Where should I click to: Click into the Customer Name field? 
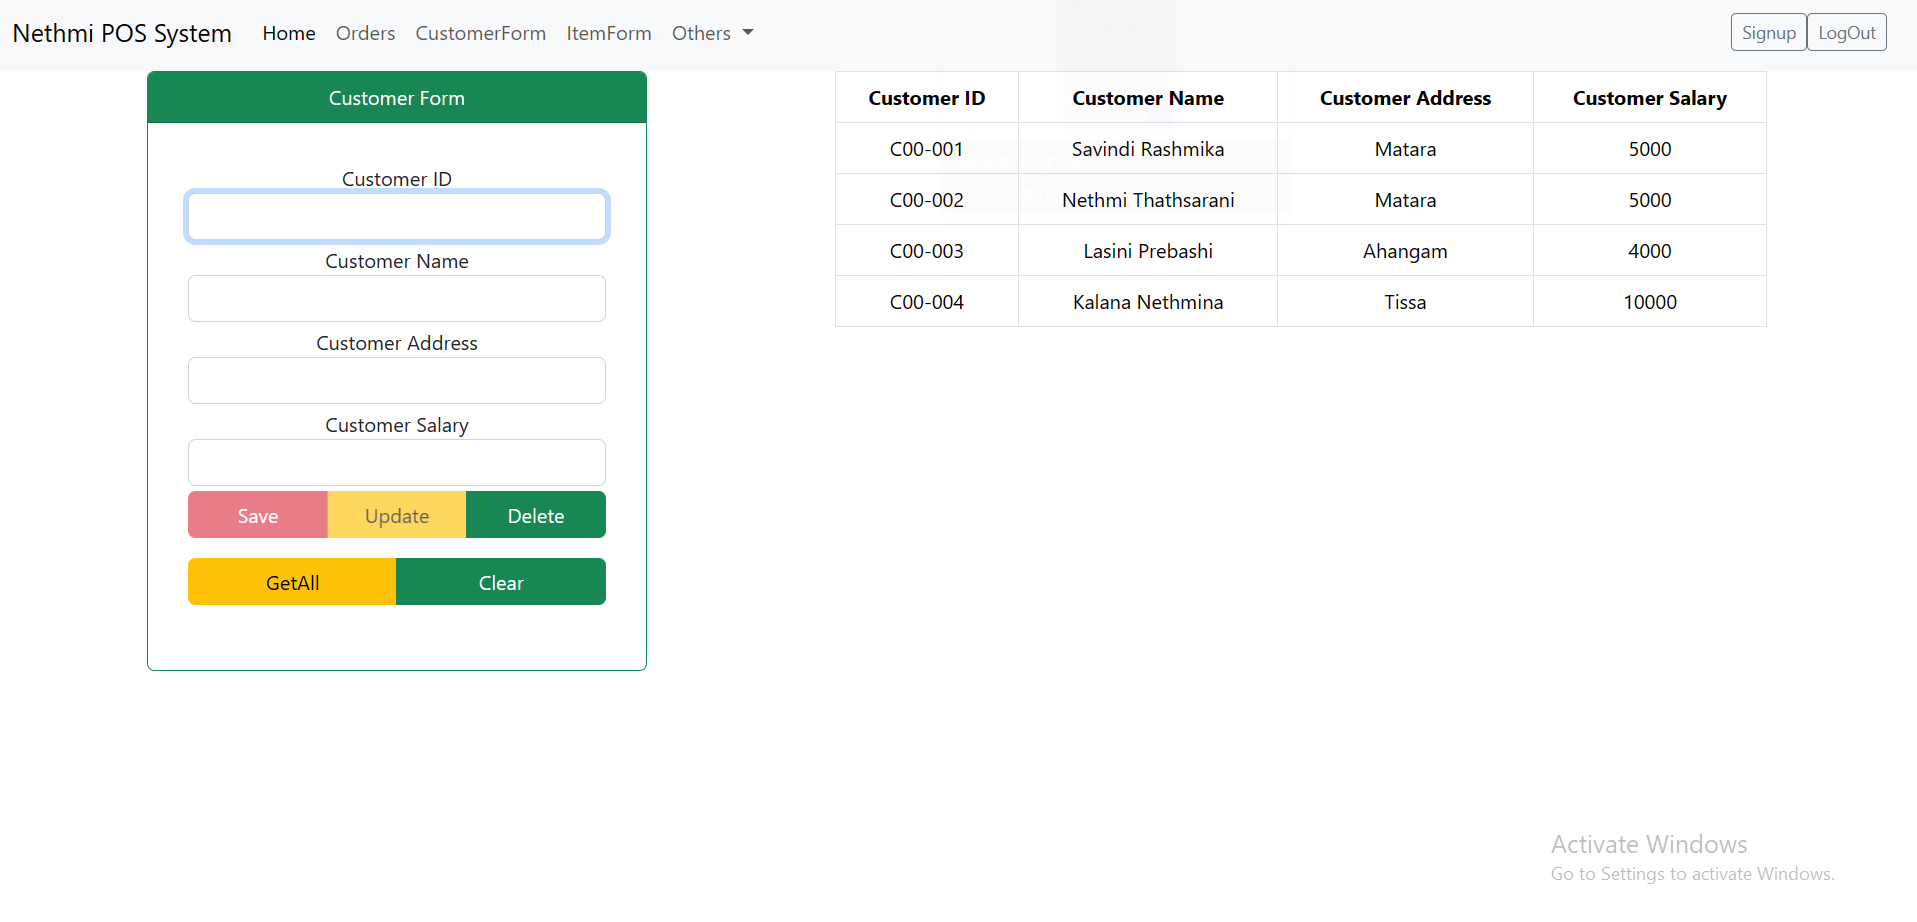pyautogui.click(x=397, y=299)
